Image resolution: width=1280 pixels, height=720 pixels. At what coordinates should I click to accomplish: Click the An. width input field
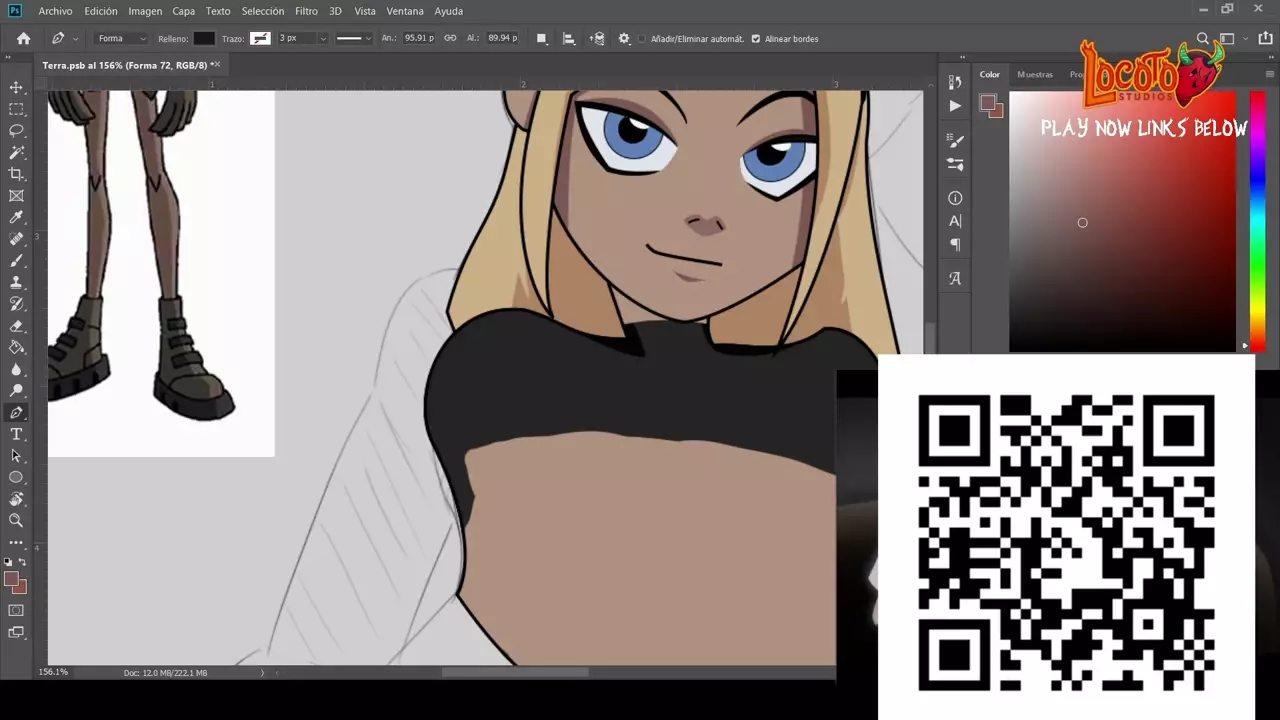click(419, 38)
